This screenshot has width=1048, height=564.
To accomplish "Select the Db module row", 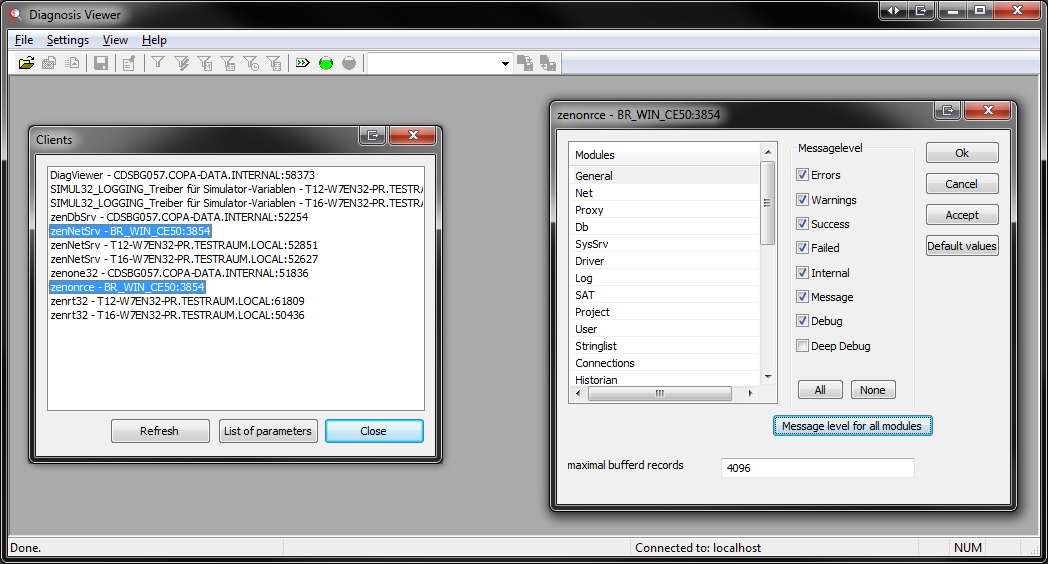I will [x=666, y=227].
